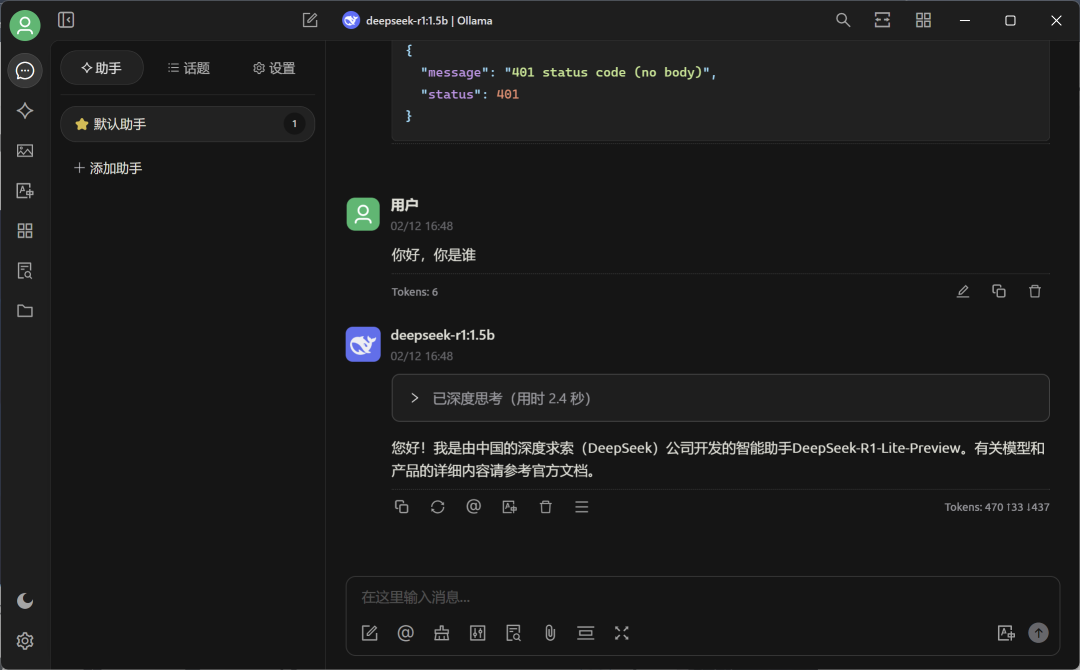Open the knowledge base sidebar icon
The image size is (1080, 670).
(25, 271)
